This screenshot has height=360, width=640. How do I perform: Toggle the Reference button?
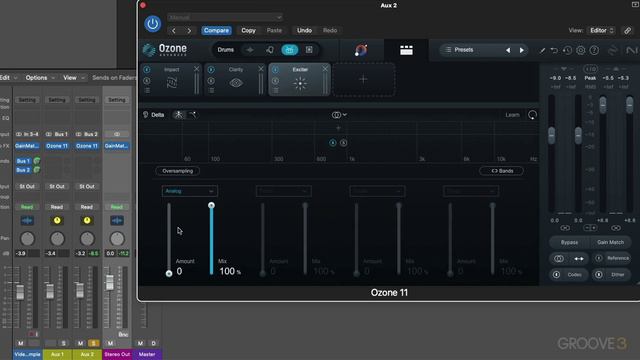tap(612, 258)
